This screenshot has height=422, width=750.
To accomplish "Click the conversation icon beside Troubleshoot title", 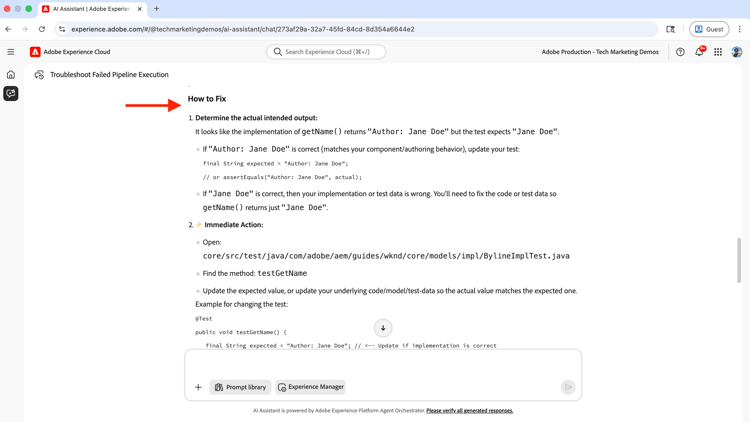I will pyautogui.click(x=39, y=75).
